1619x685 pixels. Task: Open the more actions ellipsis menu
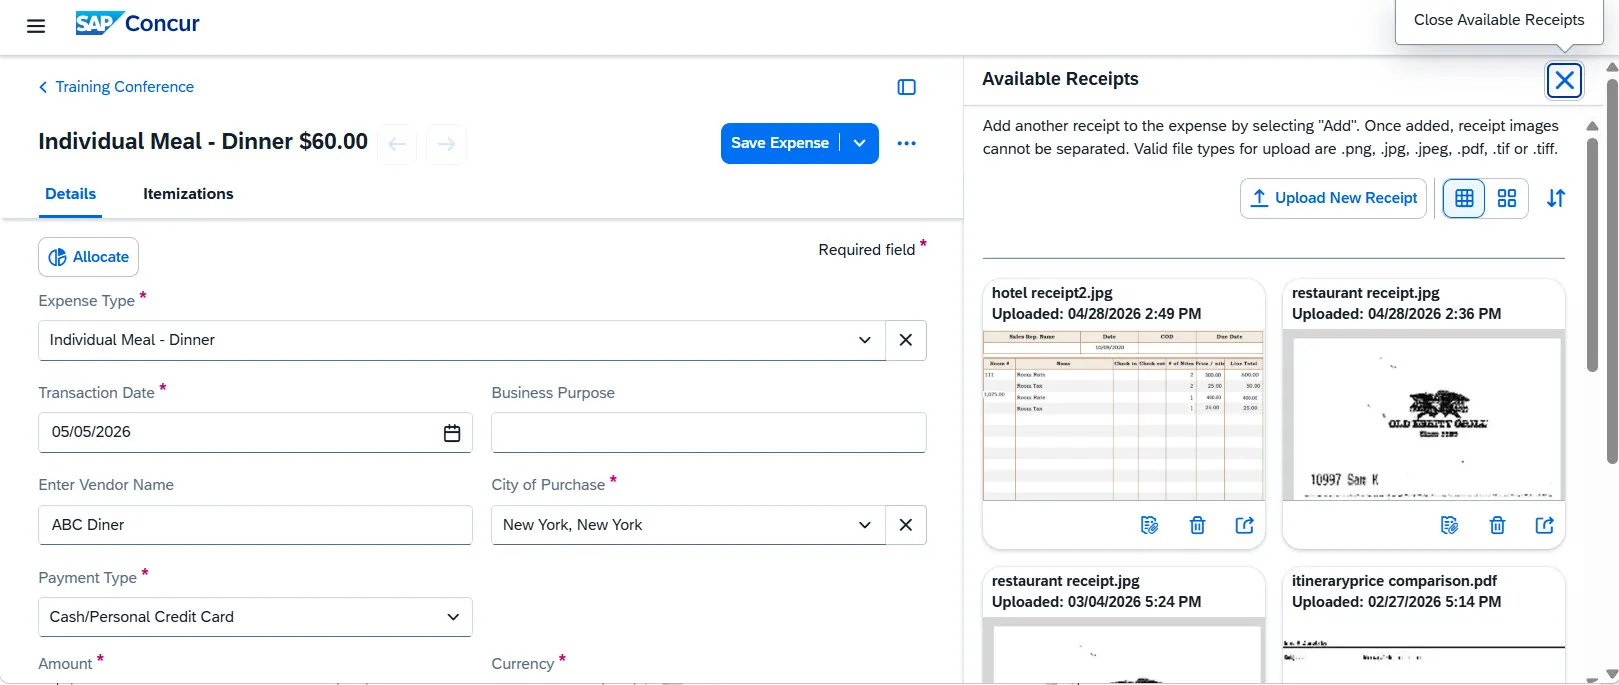907,143
